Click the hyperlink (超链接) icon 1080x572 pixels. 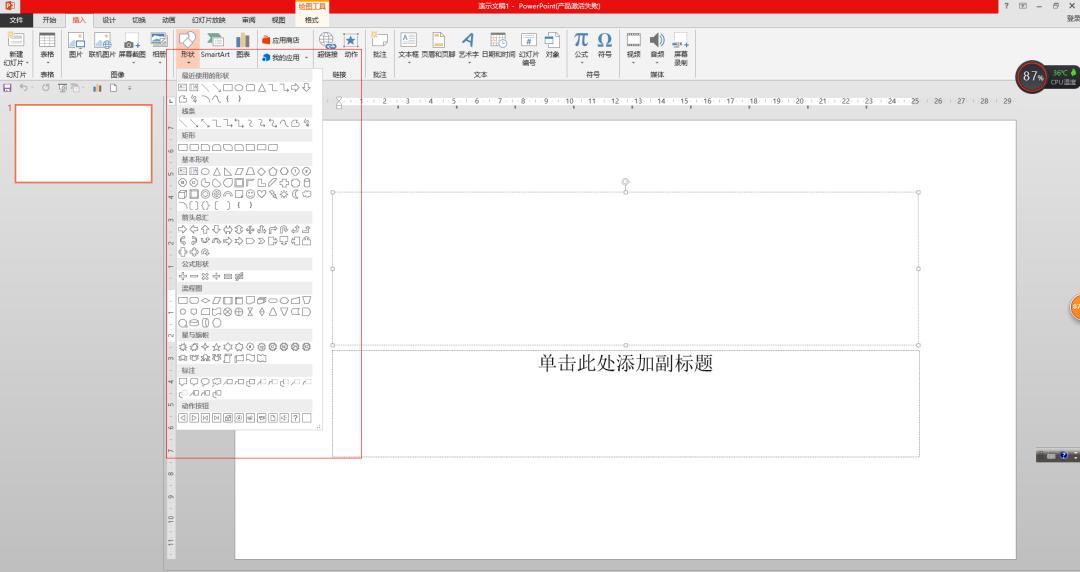coord(327,44)
